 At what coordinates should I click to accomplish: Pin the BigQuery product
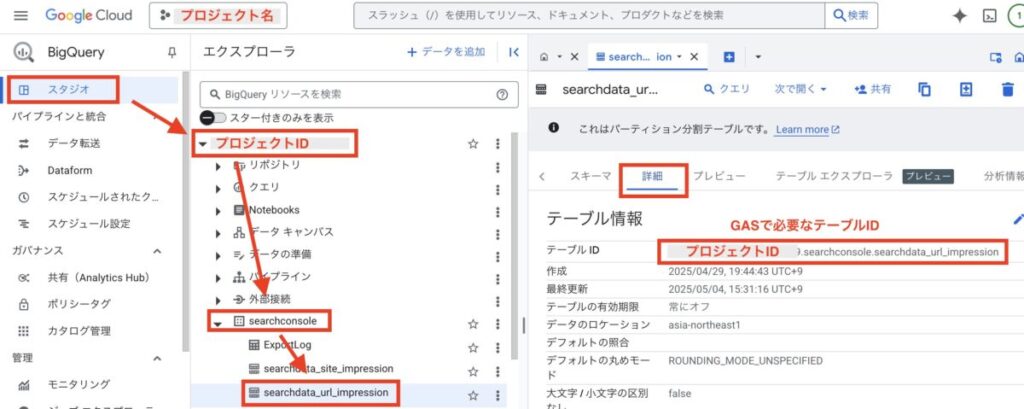click(172, 53)
